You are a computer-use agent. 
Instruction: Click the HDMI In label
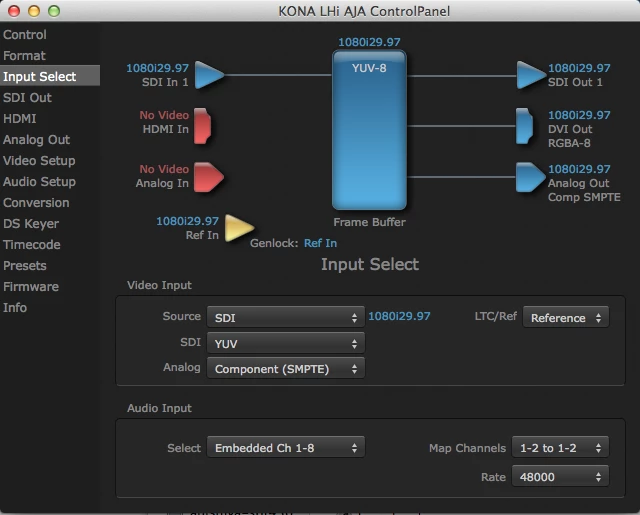(x=165, y=129)
